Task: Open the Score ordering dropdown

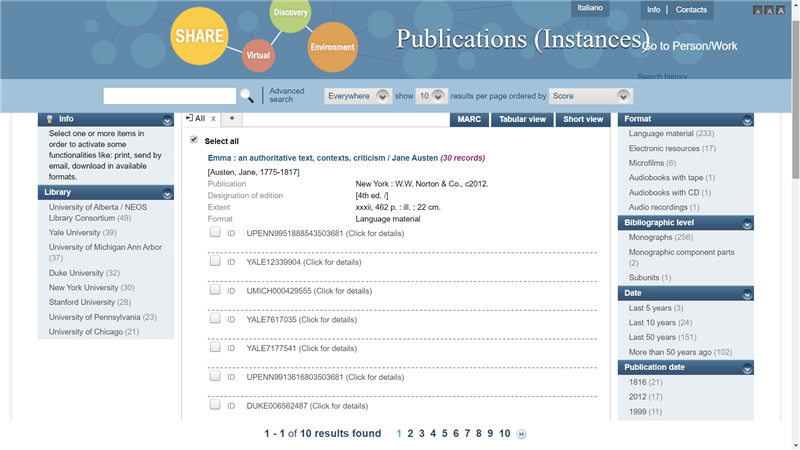Action: pos(590,96)
